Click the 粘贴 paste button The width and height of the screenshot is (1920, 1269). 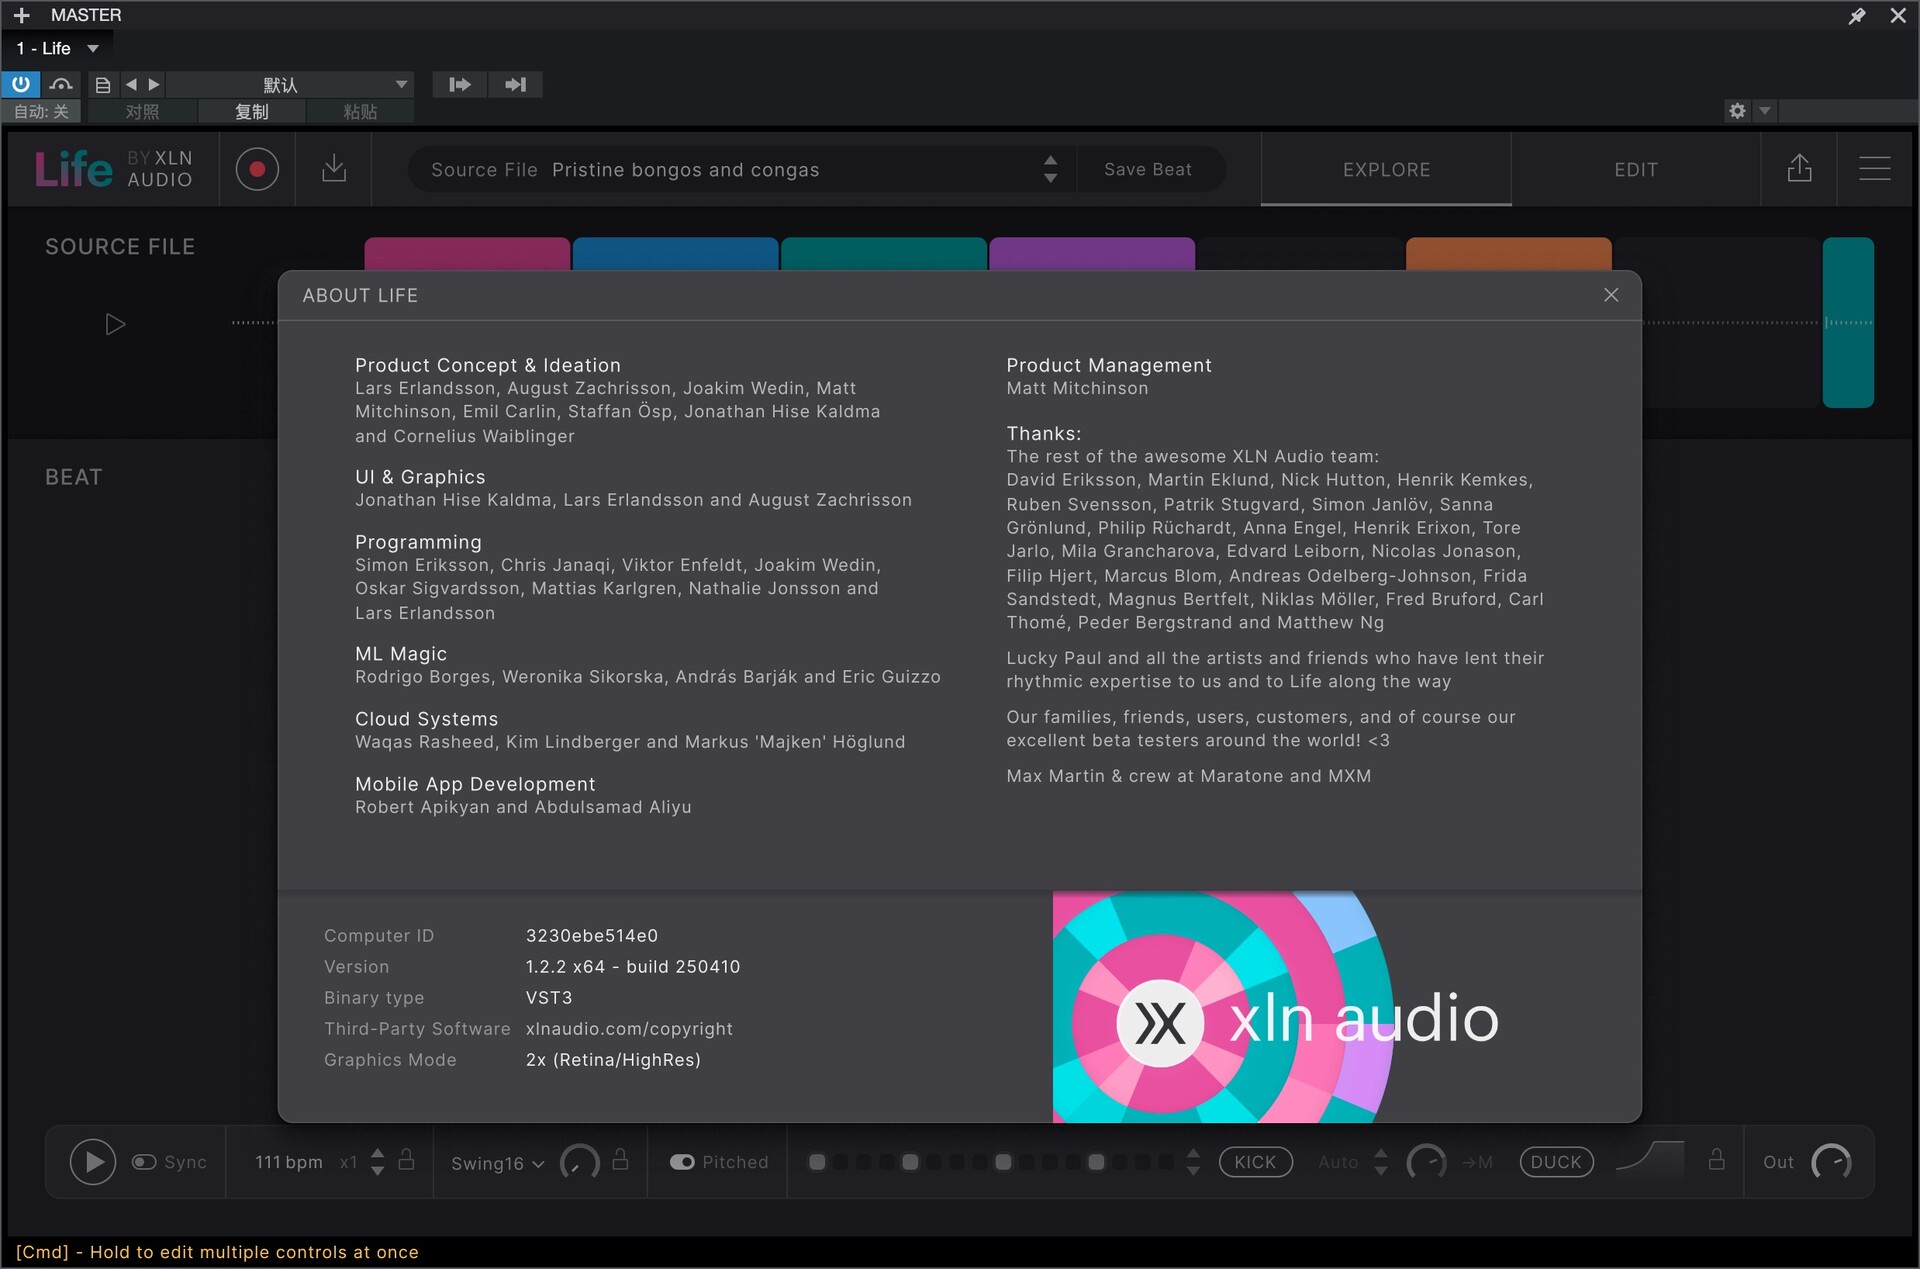pyautogui.click(x=360, y=111)
